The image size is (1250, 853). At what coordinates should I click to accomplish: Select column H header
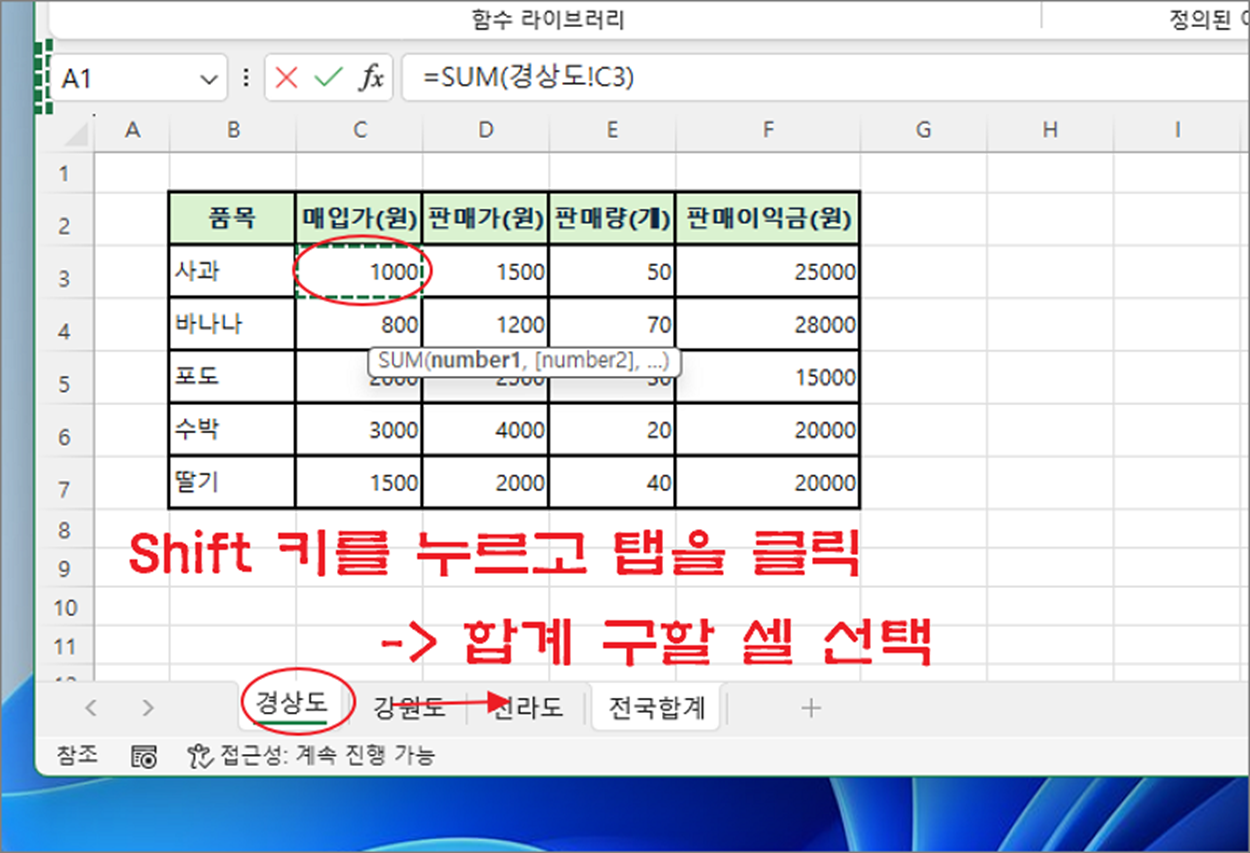[1049, 130]
